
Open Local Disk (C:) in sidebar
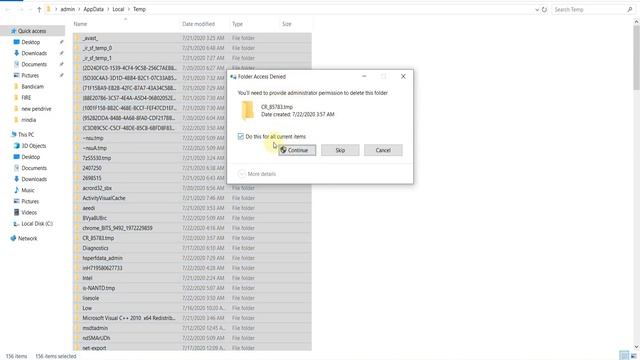[x=37, y=224]
